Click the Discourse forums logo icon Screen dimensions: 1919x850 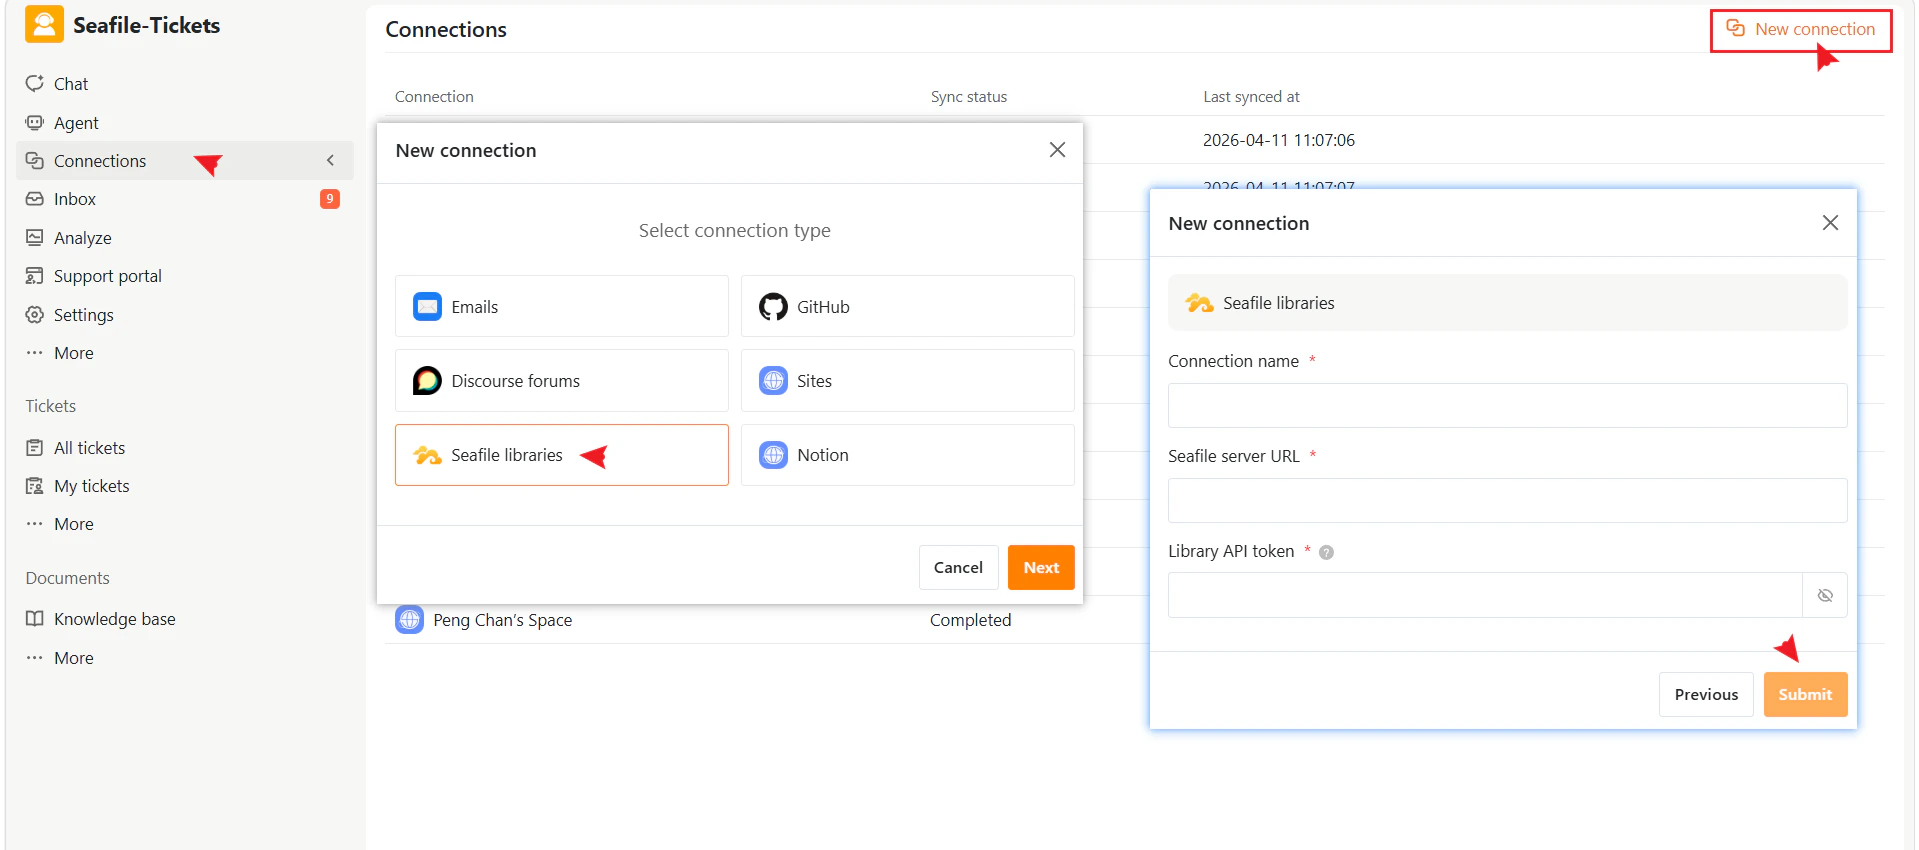point(427,381)
